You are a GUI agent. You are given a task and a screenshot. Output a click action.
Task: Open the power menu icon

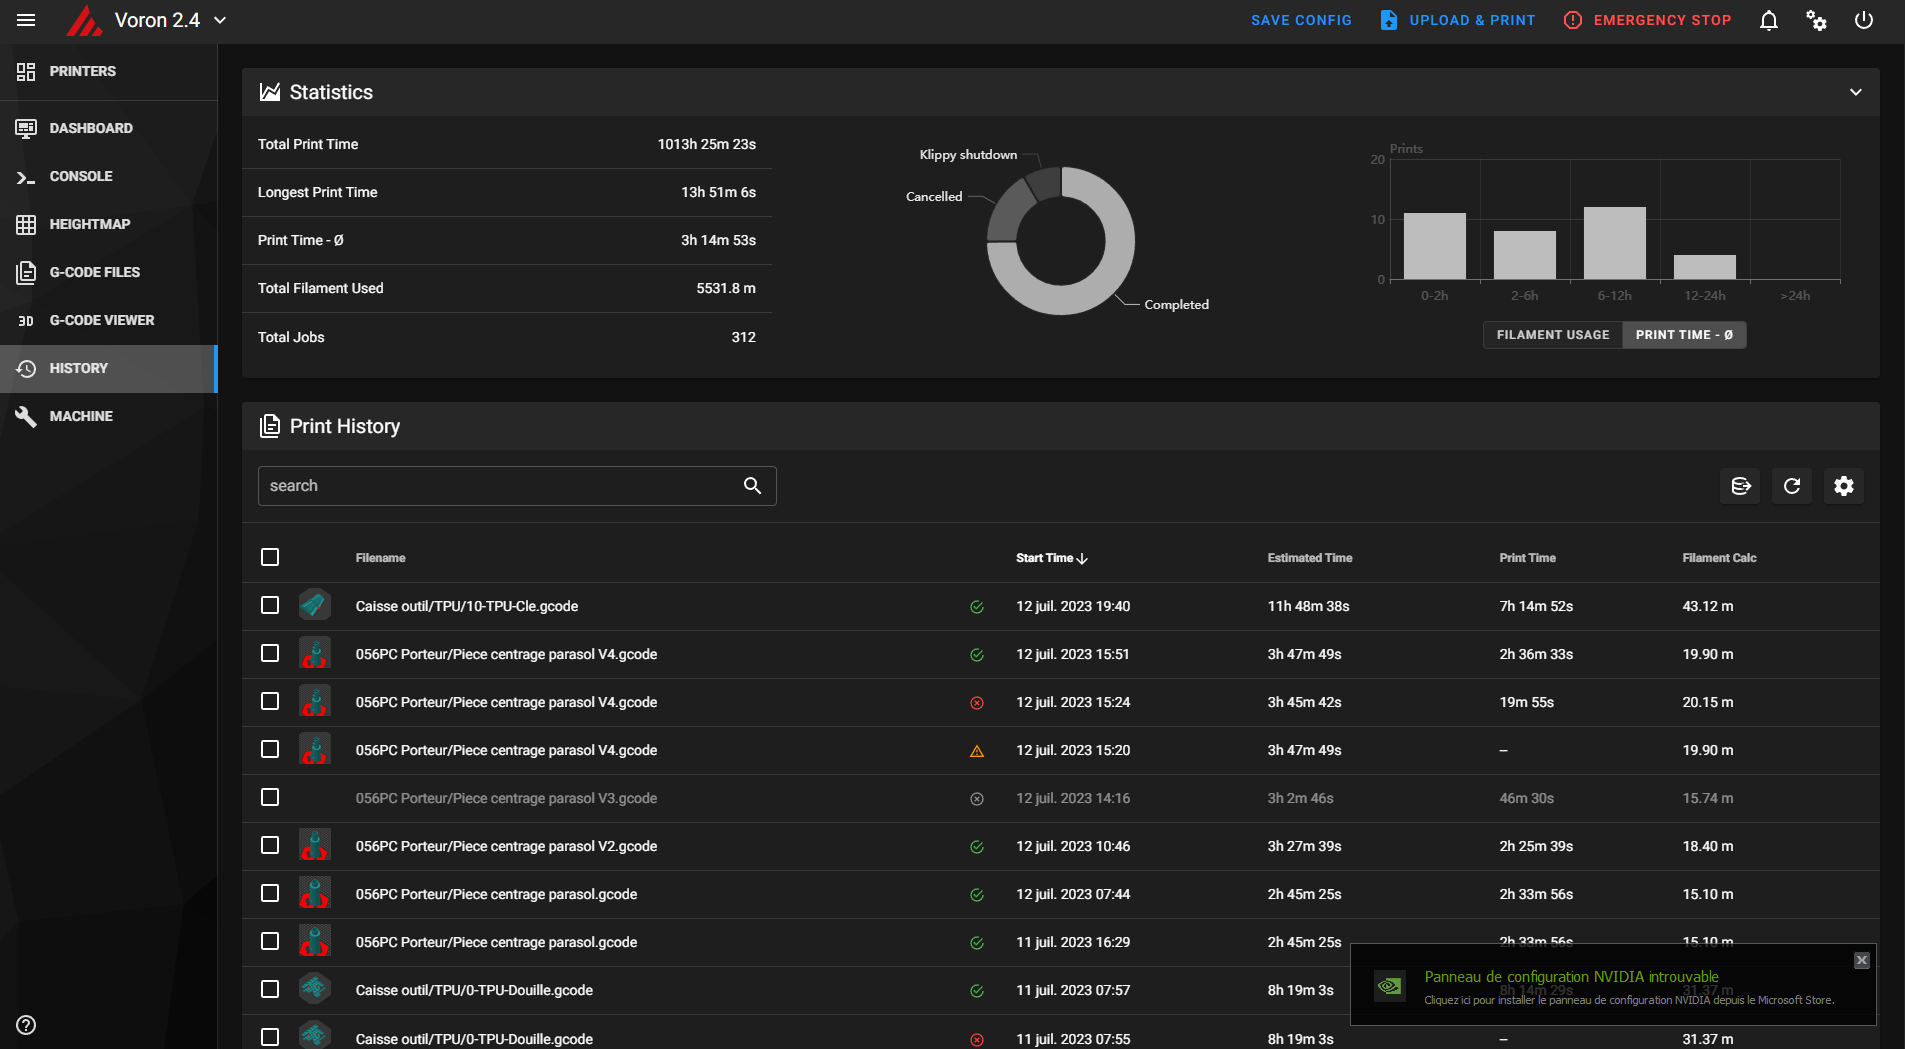(1864, 20)
